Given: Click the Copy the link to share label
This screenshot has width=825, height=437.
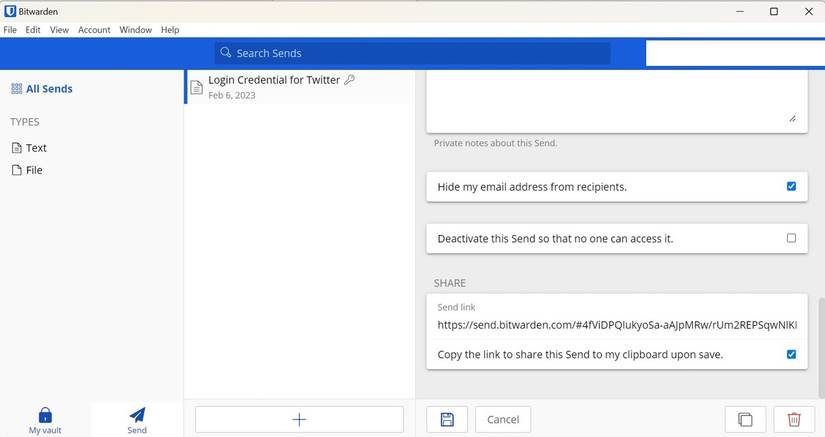Looking at the screenshot, I should pyautogui.click(x=580, y=354).
